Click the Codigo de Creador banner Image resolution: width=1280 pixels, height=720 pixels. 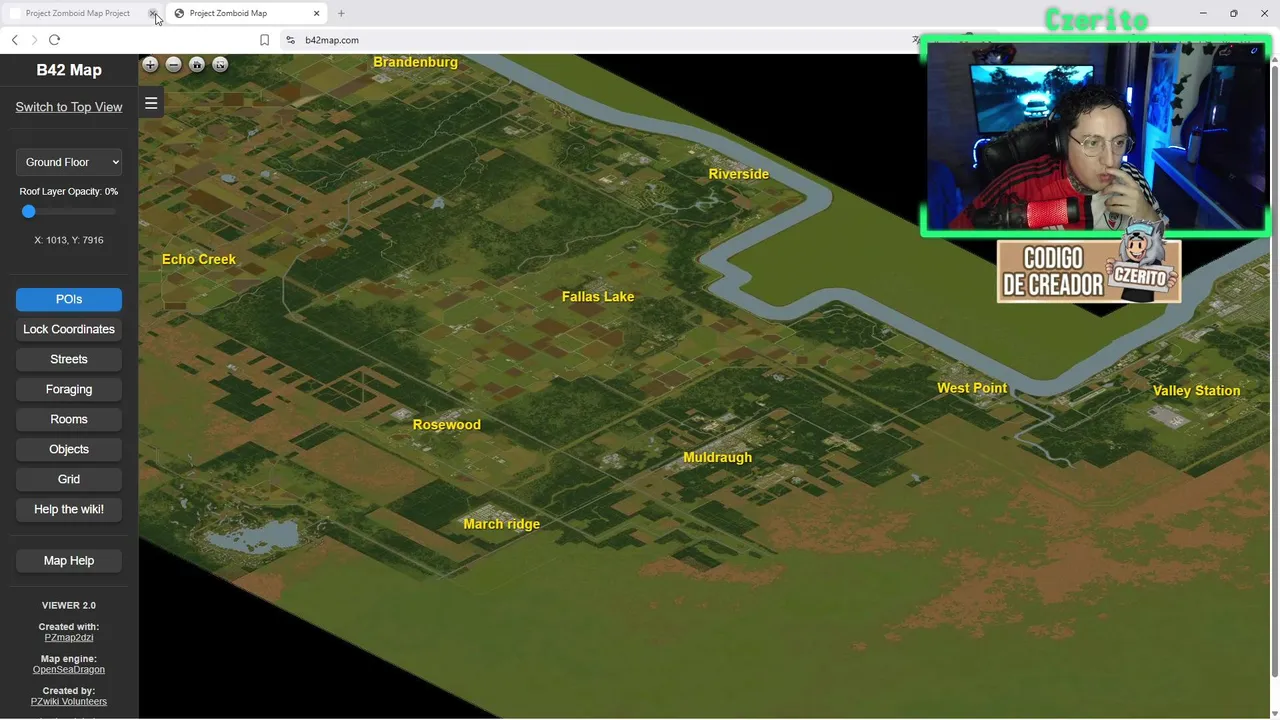click(1089, 270)
